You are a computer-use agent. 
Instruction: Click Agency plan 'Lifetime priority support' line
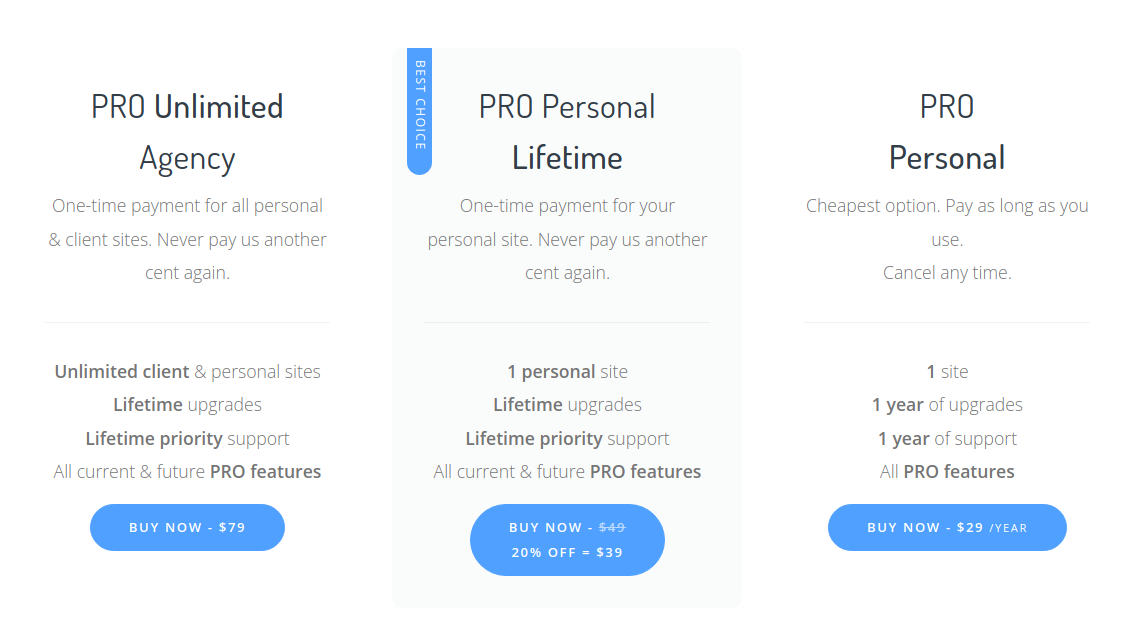point(187,439)
